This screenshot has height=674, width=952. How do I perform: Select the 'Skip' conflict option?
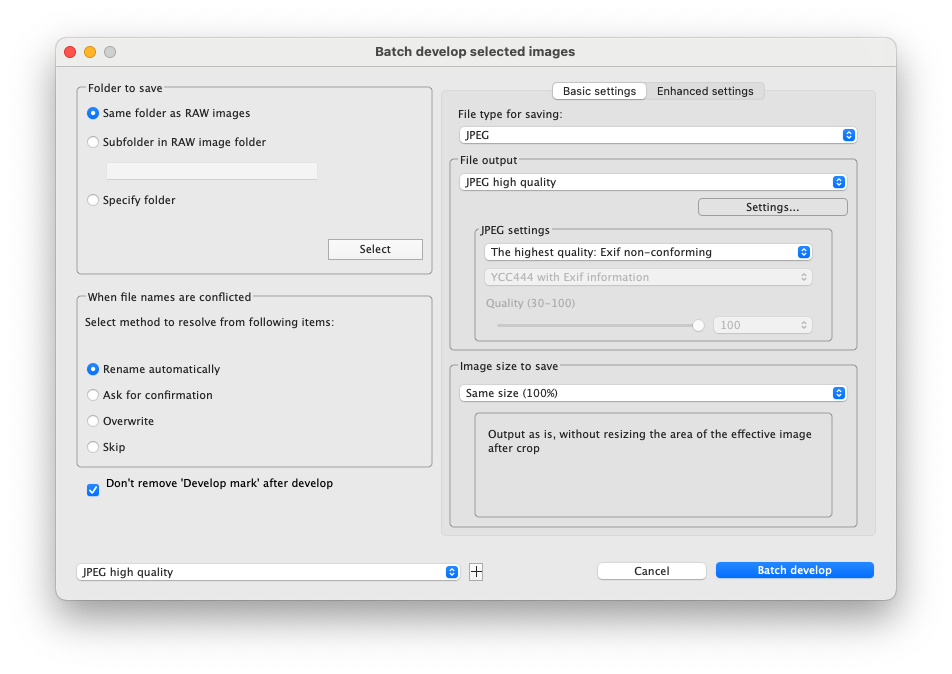(94, 447)
